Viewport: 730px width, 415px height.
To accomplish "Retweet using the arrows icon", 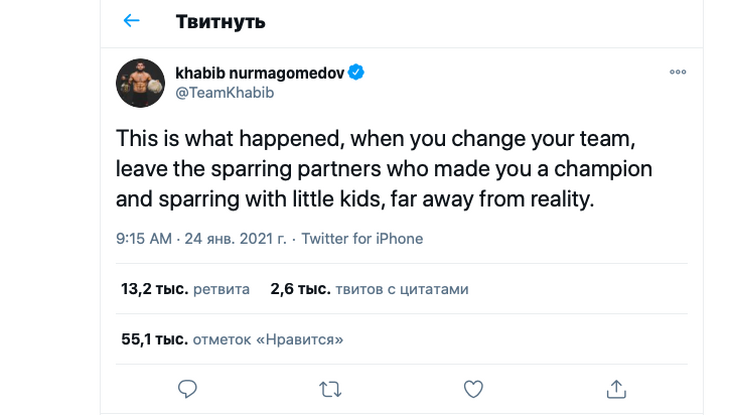I will (x=329, y=388).
